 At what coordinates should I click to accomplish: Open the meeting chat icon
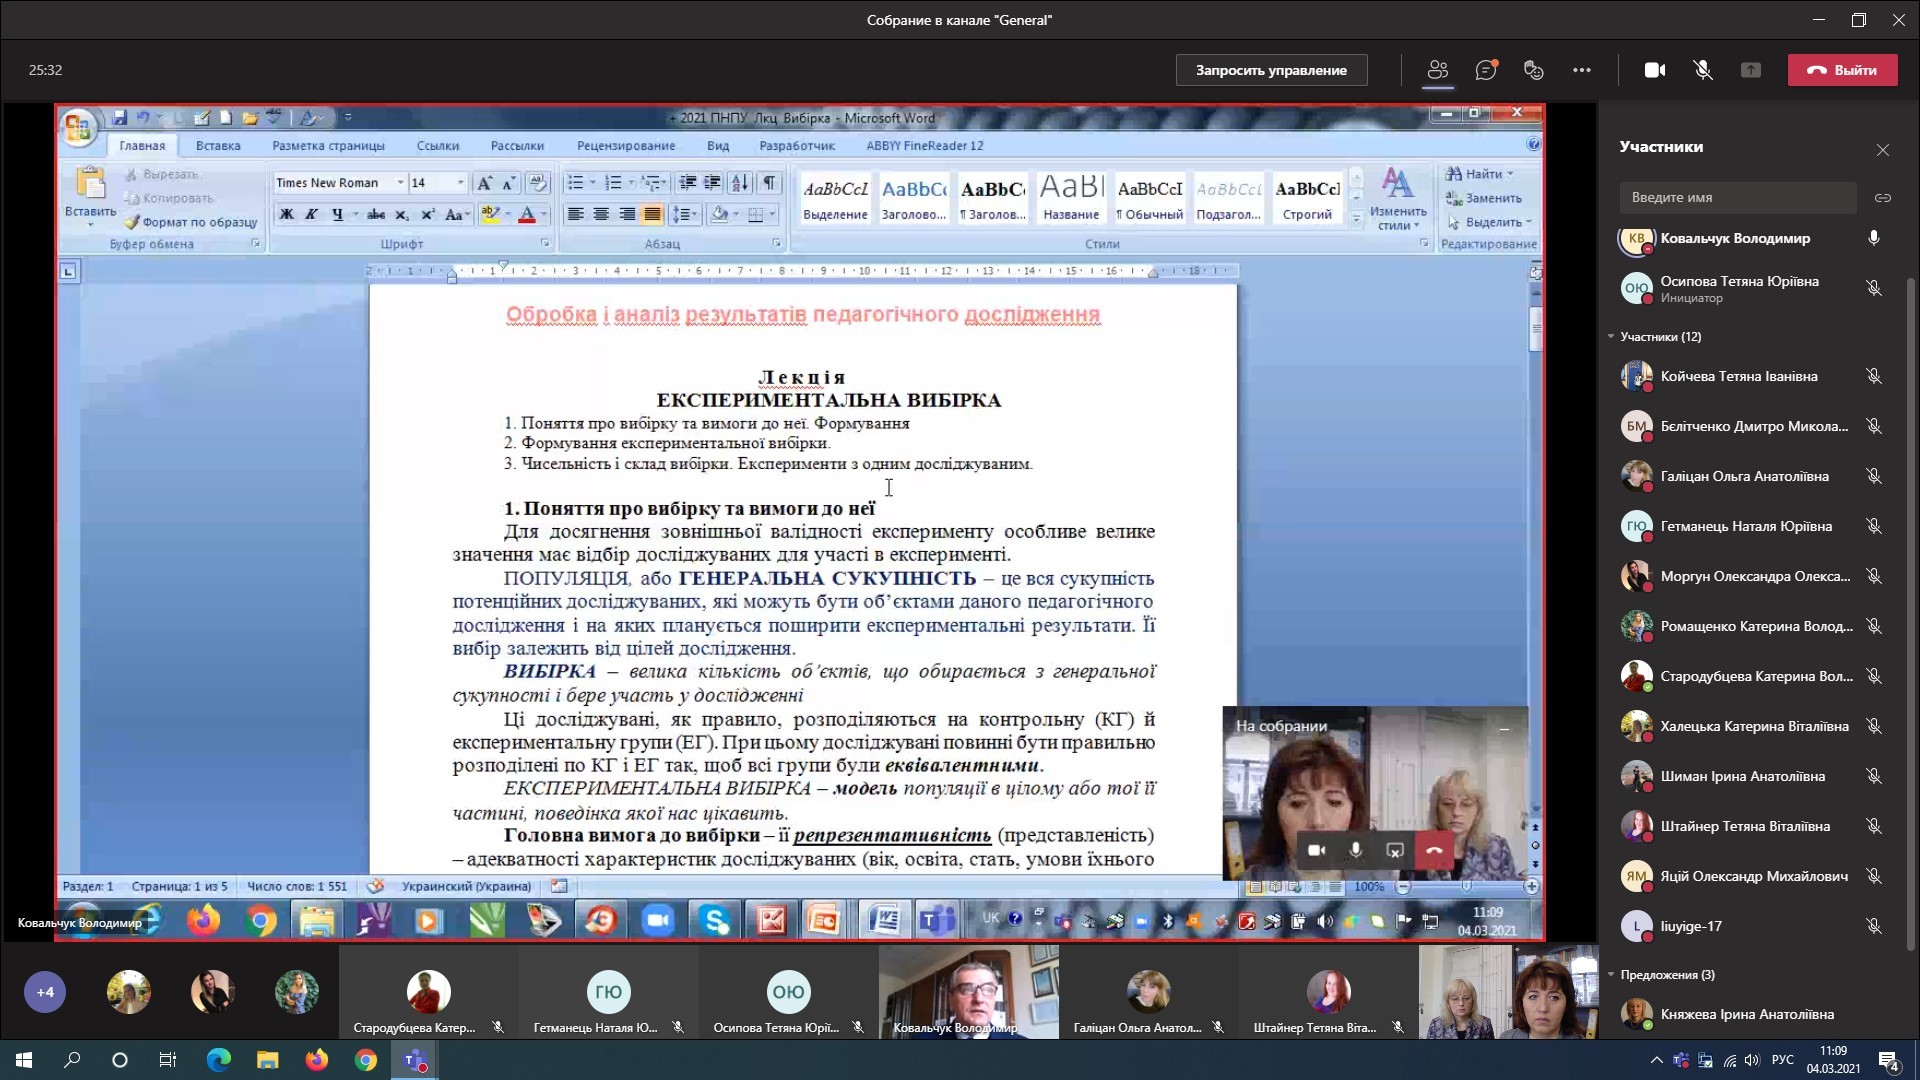coord(1486,70)
